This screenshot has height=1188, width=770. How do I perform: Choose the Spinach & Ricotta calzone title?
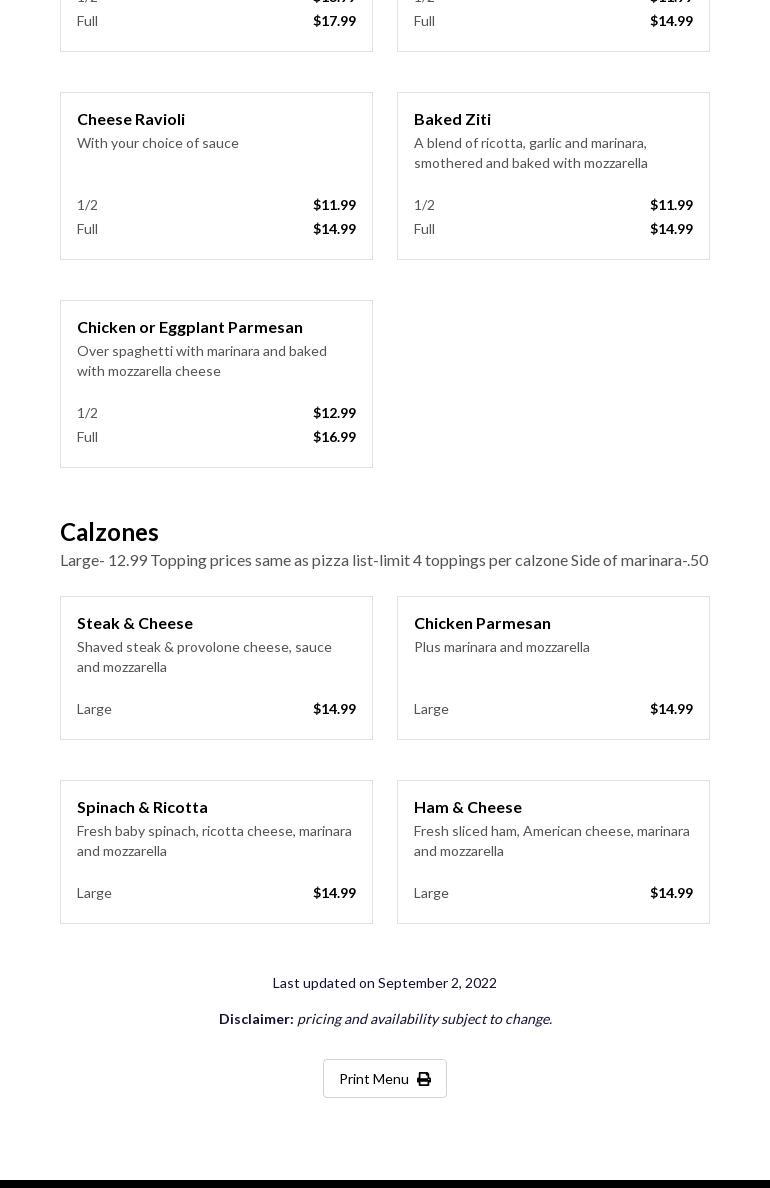pyautogui.click(x=142, y=807)
